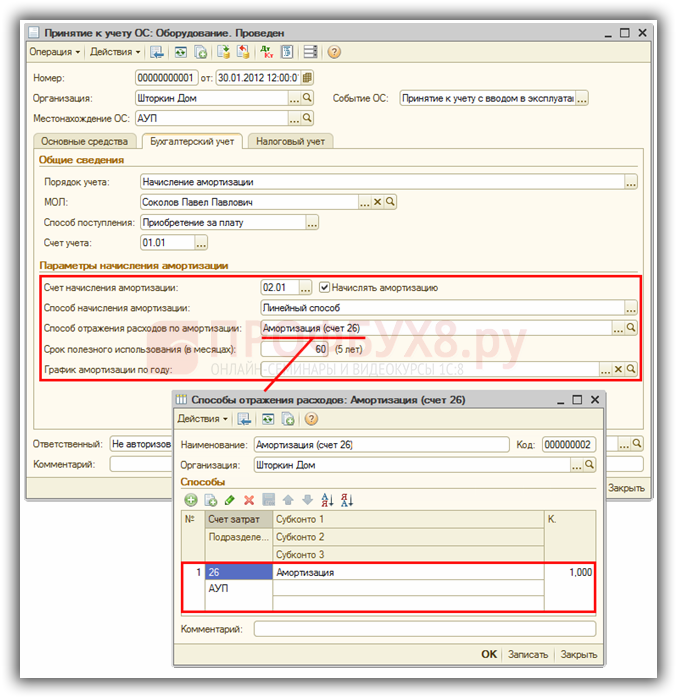
Task: Open selection for Способ начисления амортизации
Action: pos(630,308)
